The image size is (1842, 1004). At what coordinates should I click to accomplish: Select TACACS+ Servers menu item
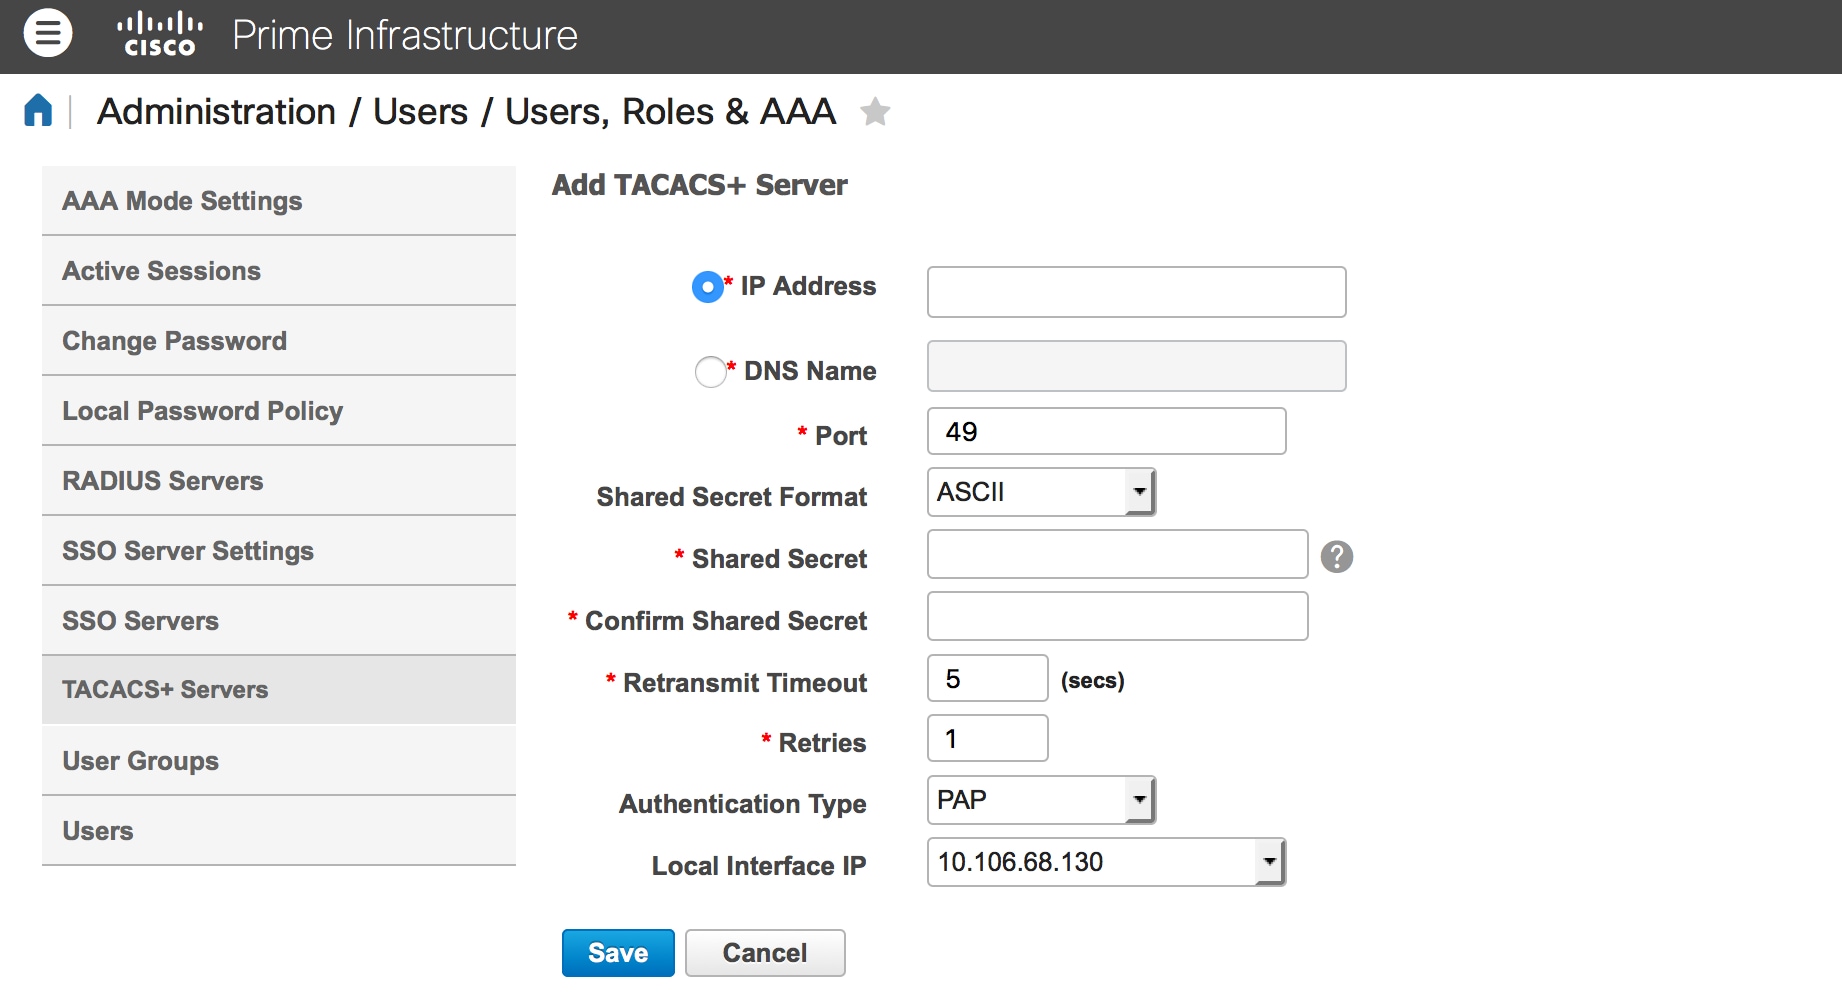click(x=279, y=690)
